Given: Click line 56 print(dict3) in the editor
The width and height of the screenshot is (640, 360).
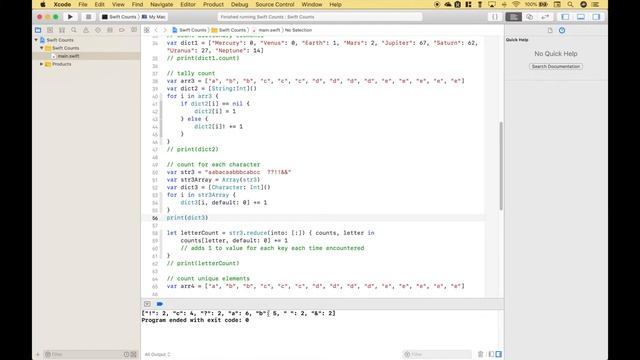Looking at the screenshot, I should (187, 218).
